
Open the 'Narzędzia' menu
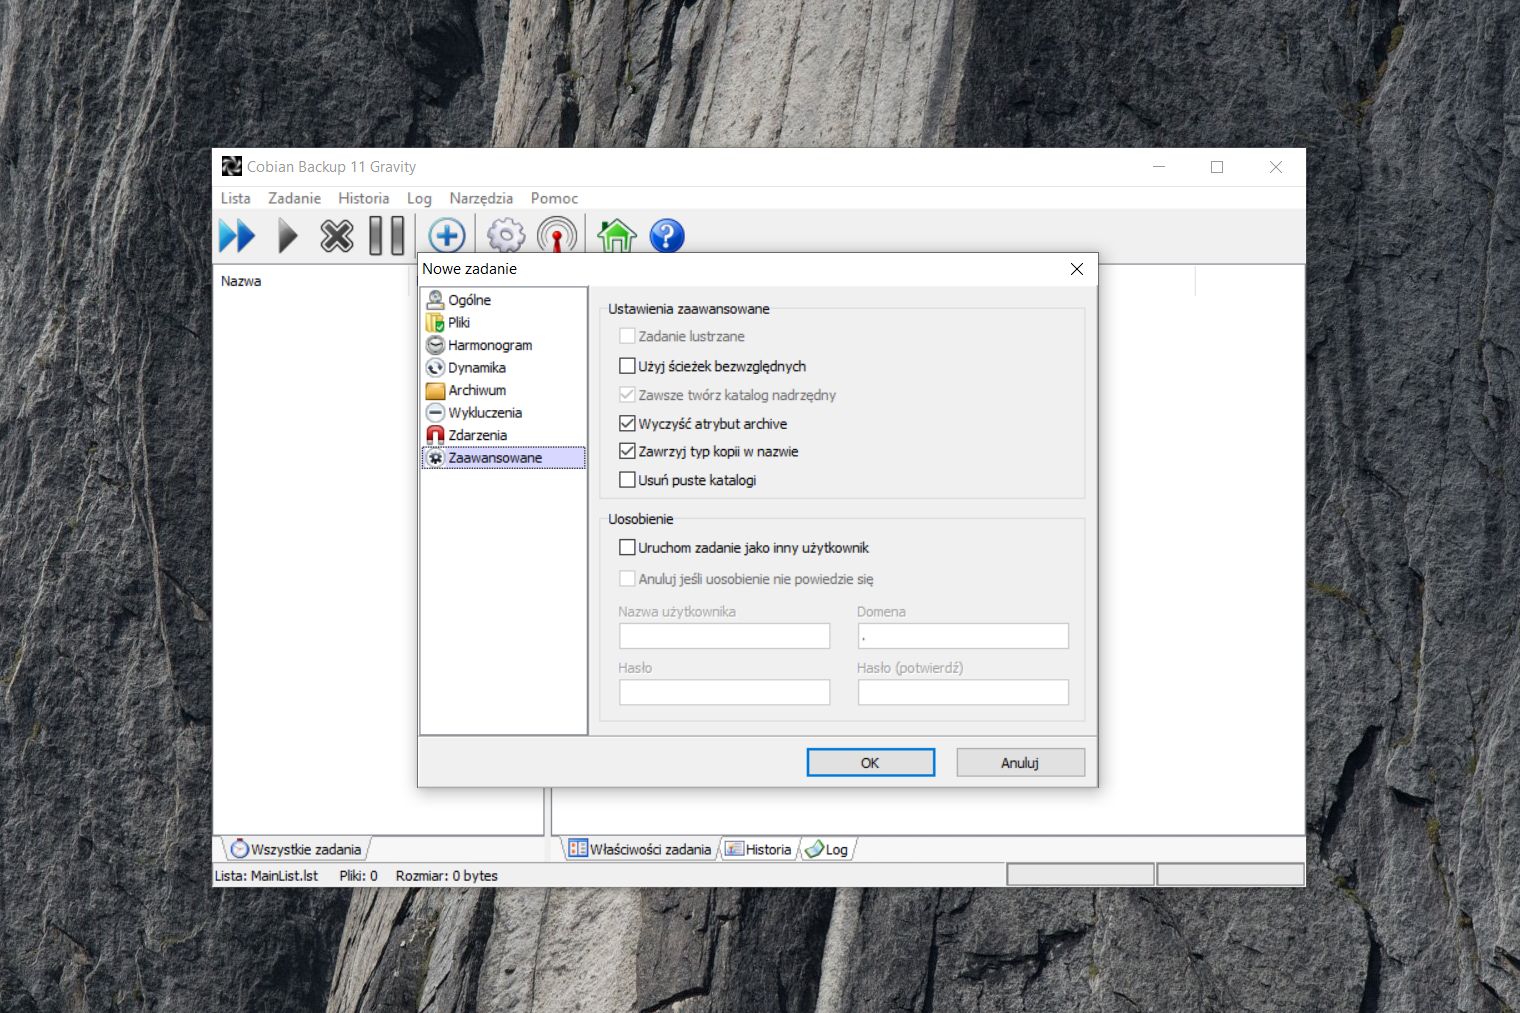click(481, 198)
